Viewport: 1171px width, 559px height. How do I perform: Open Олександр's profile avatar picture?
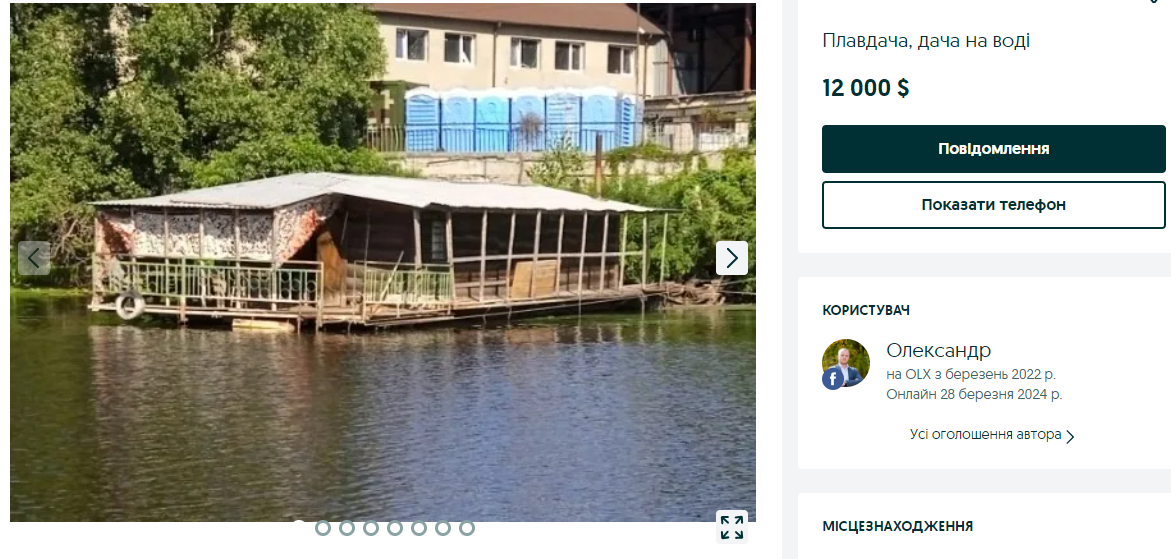[x=845, y=363]
